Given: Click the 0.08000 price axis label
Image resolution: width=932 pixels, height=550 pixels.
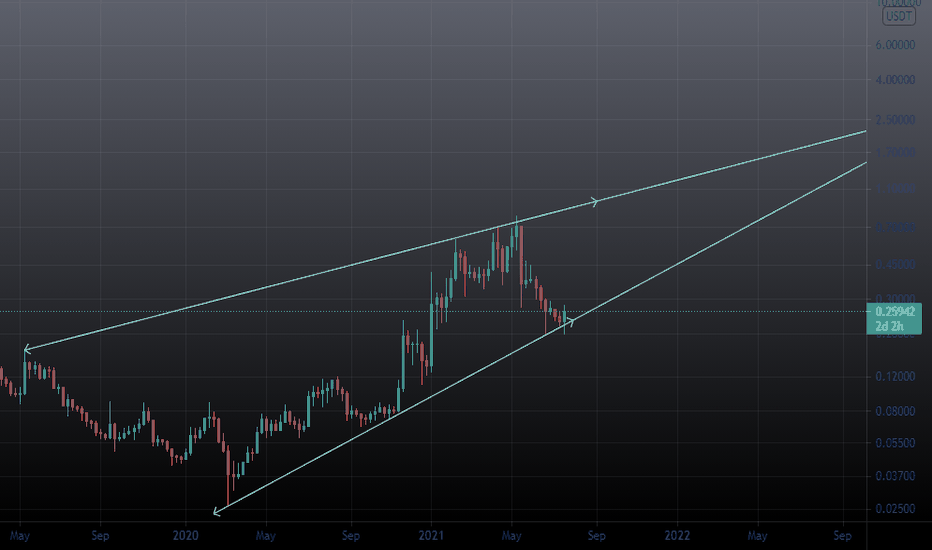Looking at the screenshot, I should click(895, 411).
